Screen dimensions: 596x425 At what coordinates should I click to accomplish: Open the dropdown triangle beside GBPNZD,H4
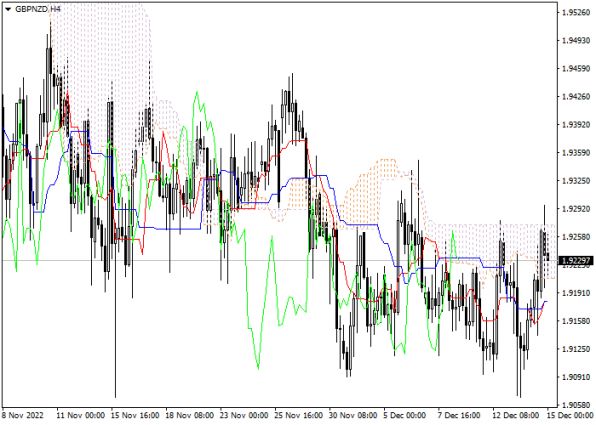pyautogui.click(x=8, y=9)
